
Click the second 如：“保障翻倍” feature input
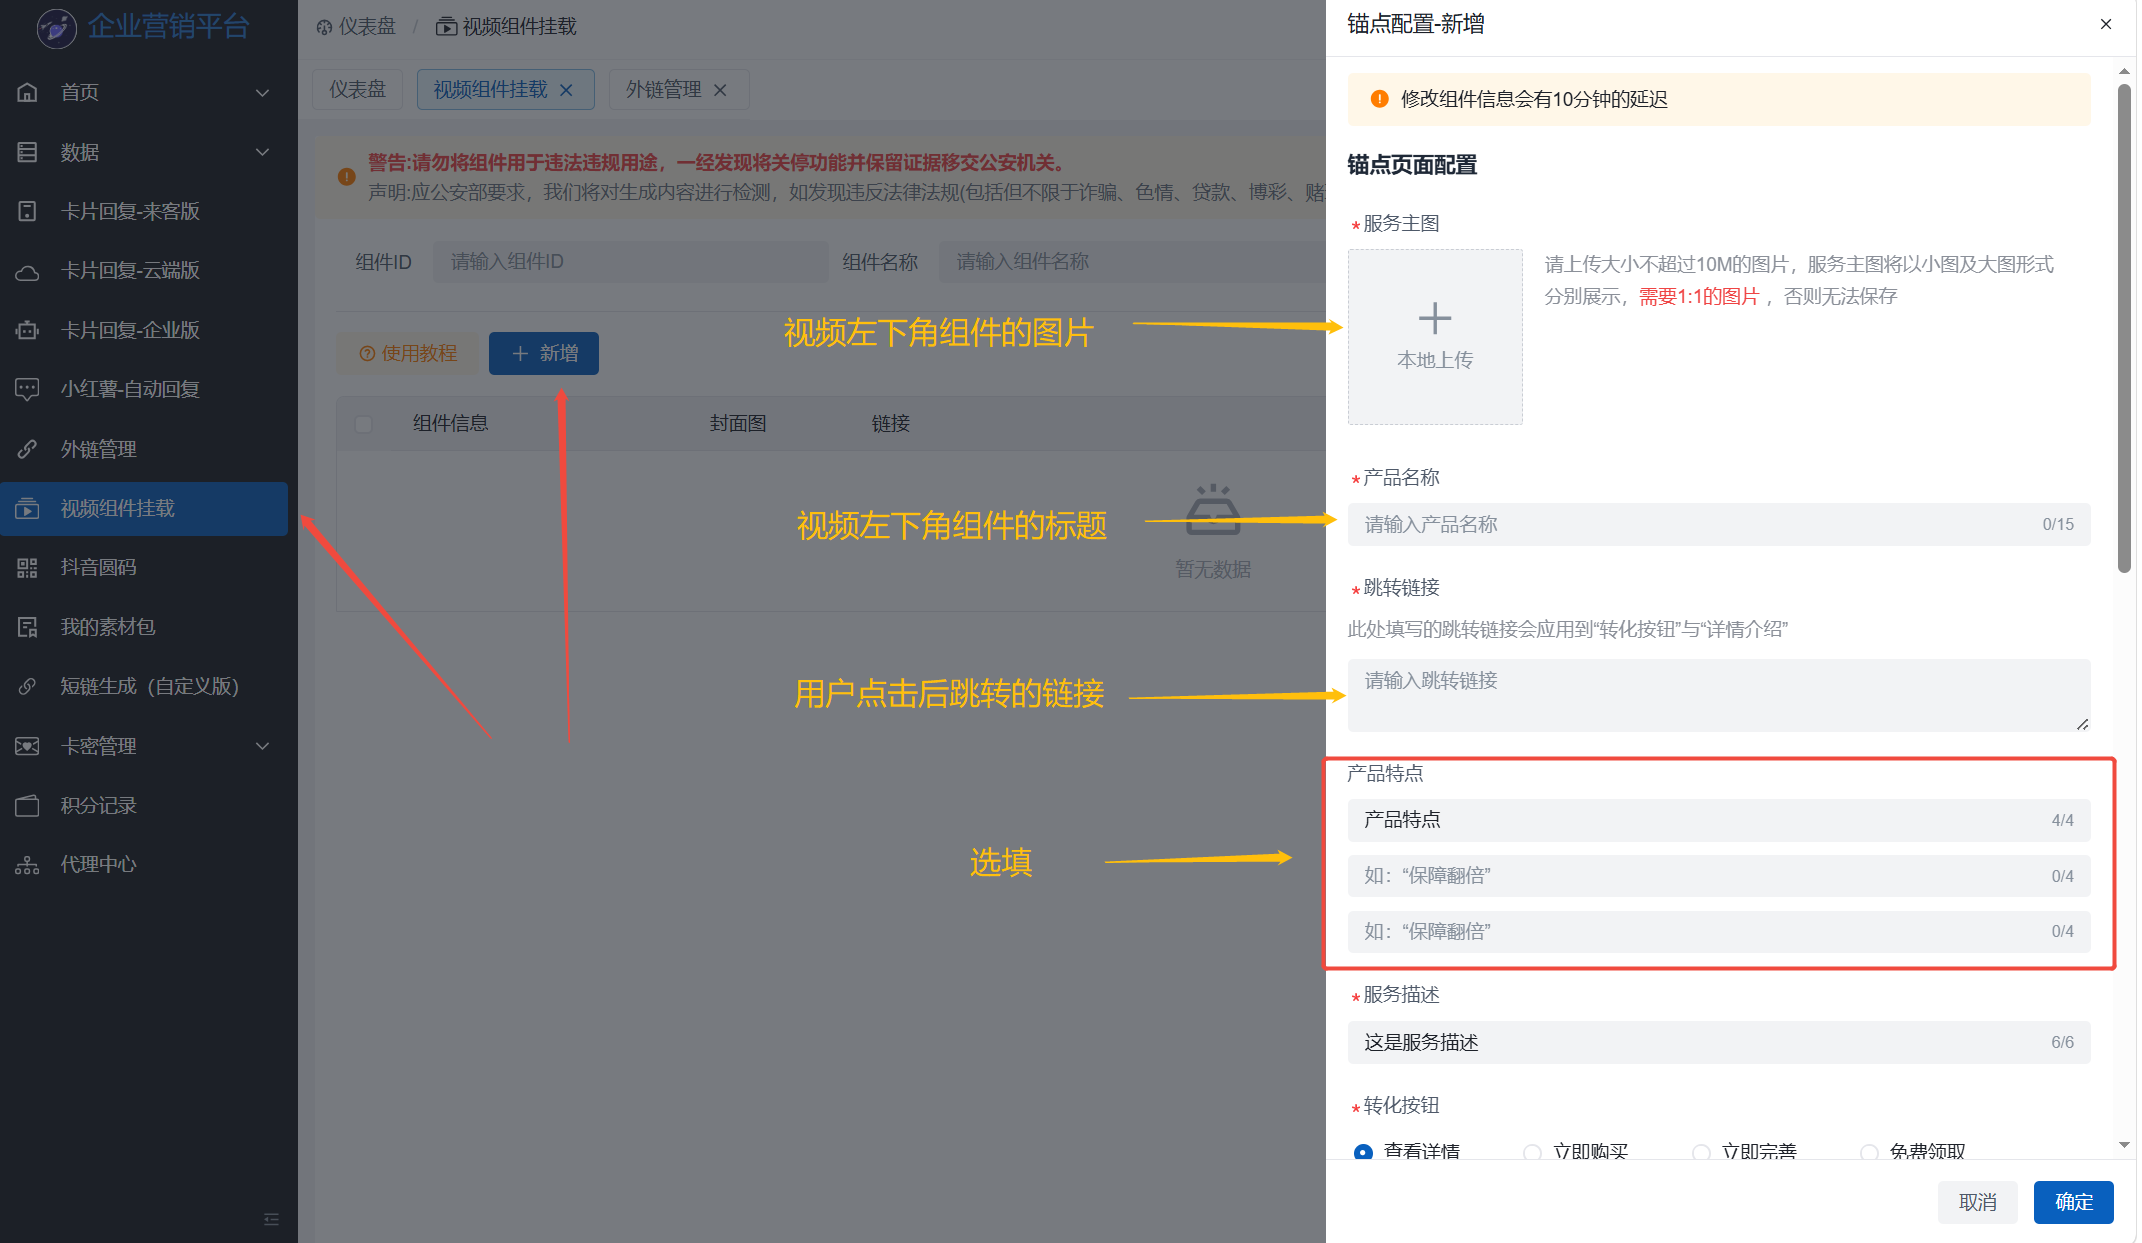1719,876
